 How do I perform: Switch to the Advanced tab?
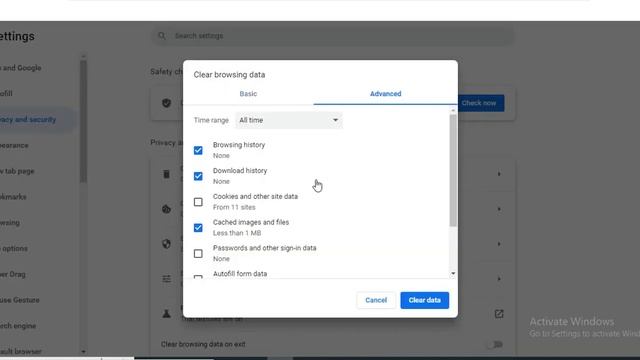tap(385, 94)
